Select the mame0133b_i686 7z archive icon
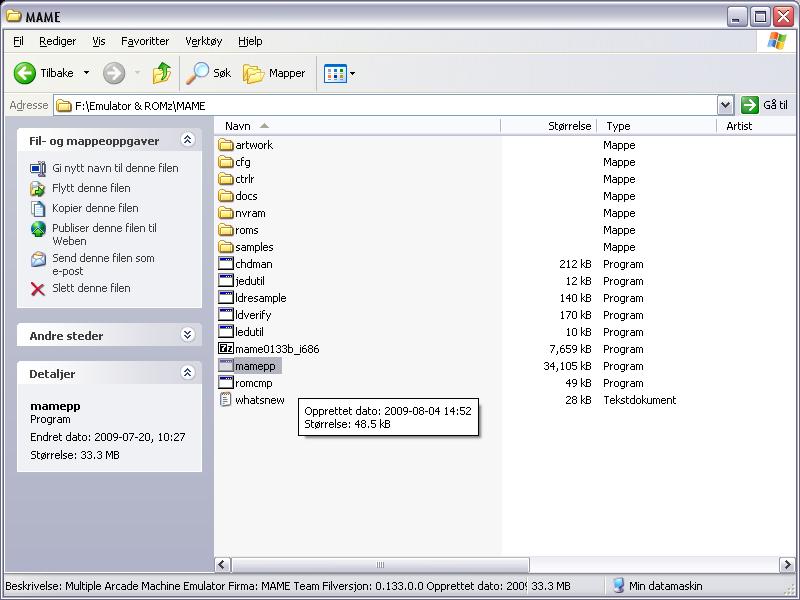The image size is (800, 600). [226, 348]
